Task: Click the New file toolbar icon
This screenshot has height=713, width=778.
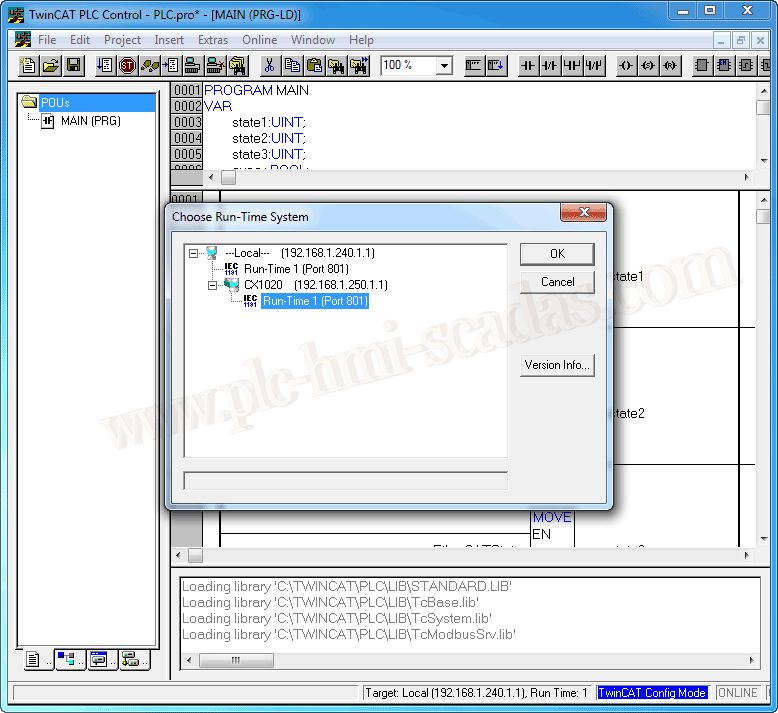Action: click(29, 66)
